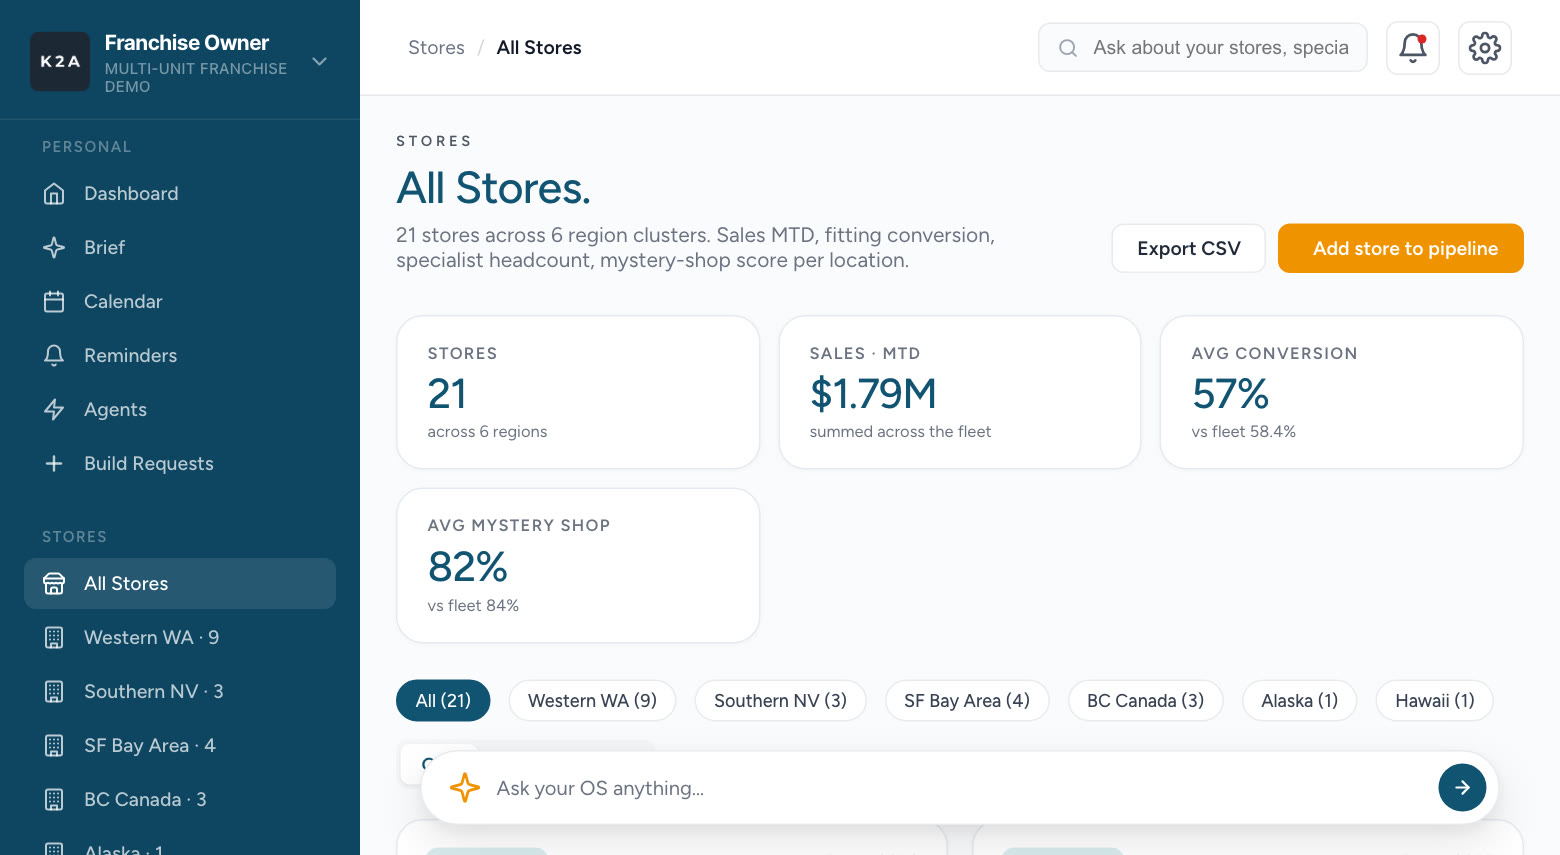This screenshot has width=1560, height=855.
Task: Focus the Ask about your stores search field
Action: (x=1203, y=48)
